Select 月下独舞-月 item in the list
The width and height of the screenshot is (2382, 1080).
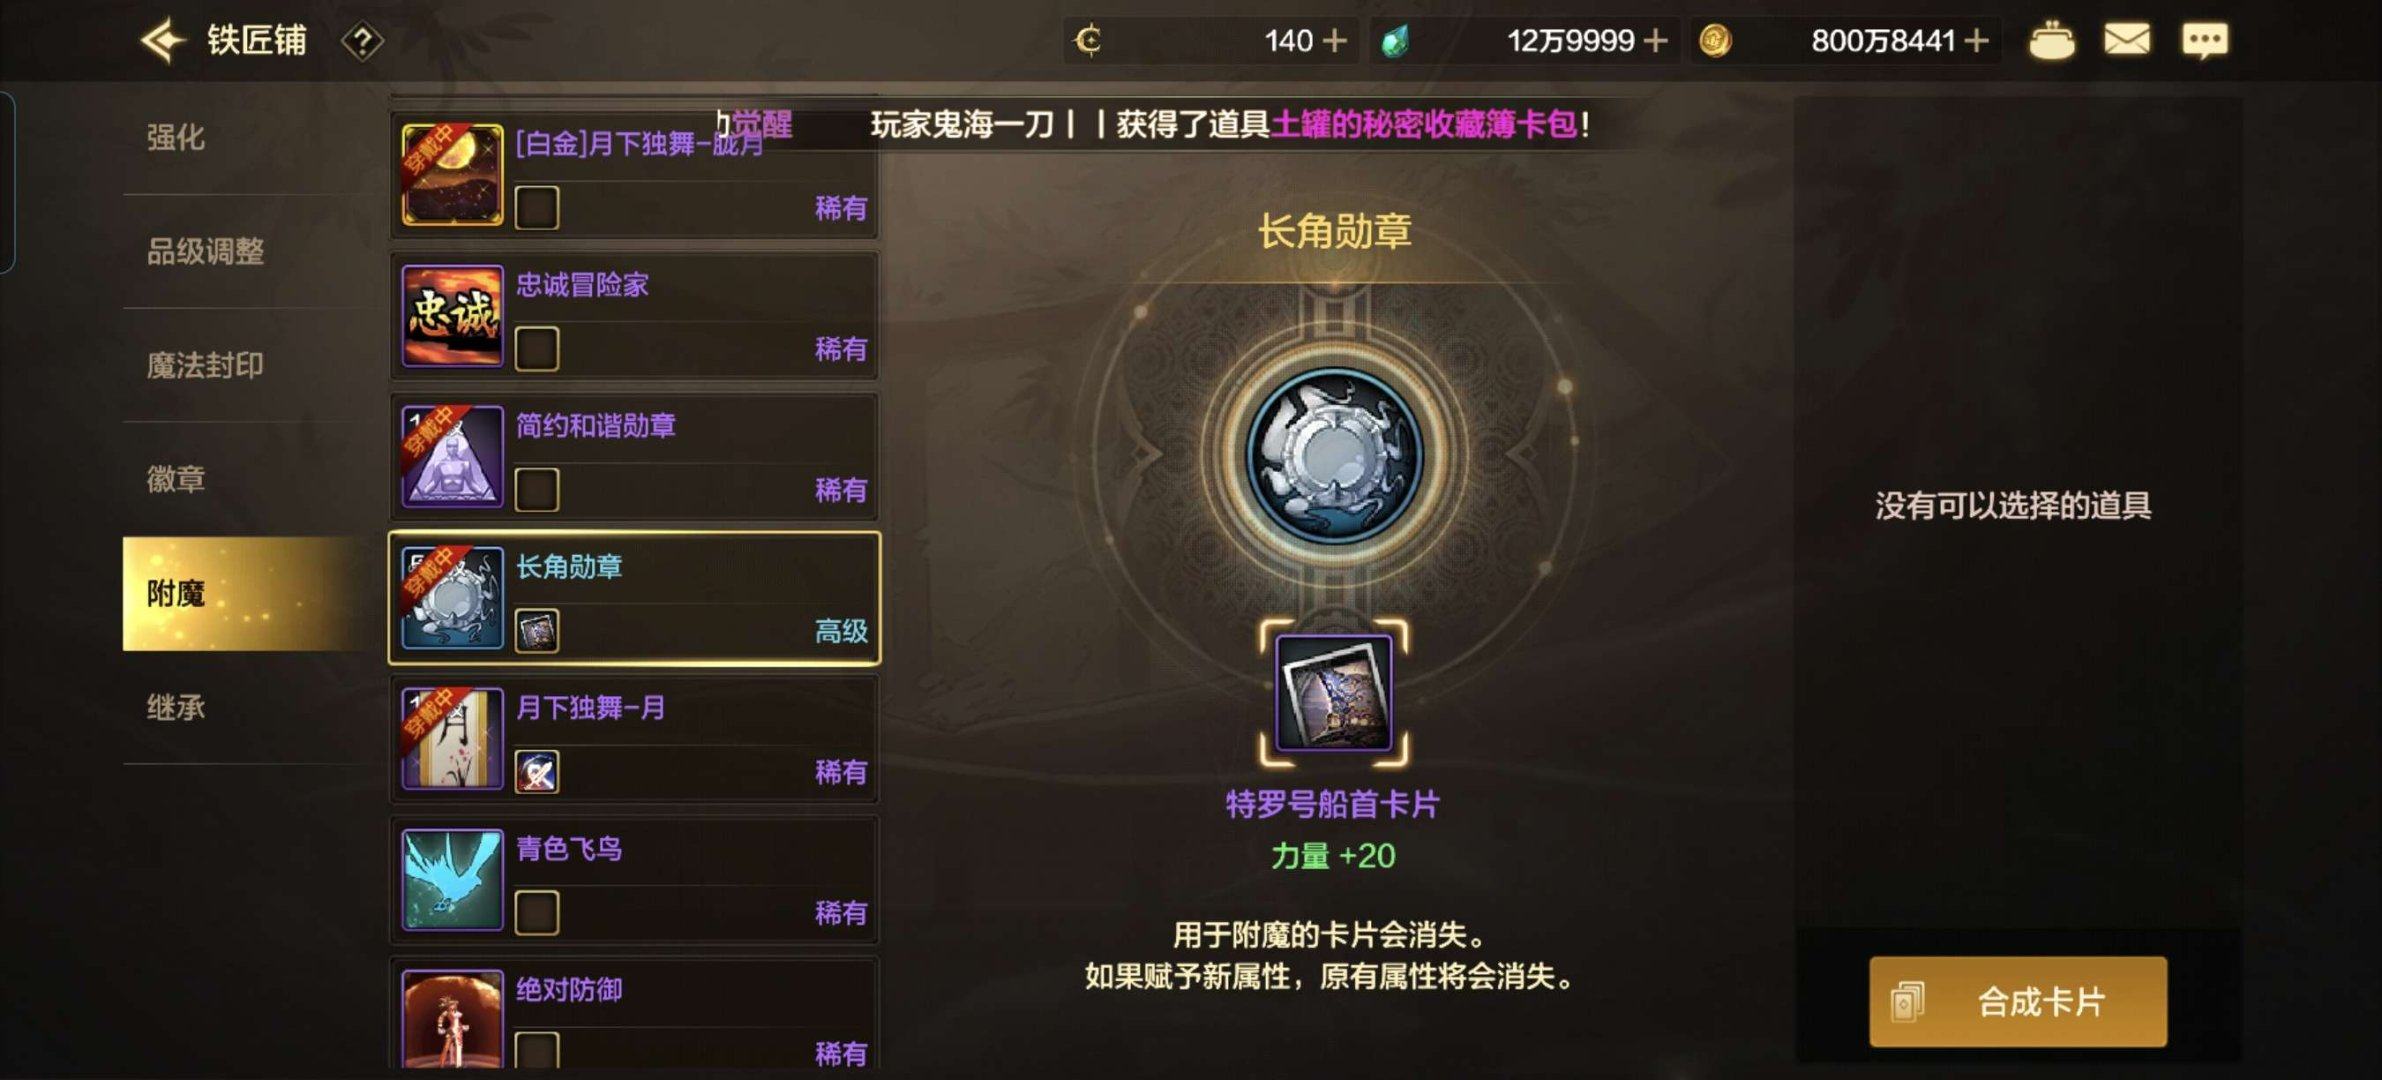tap(634, 739)
